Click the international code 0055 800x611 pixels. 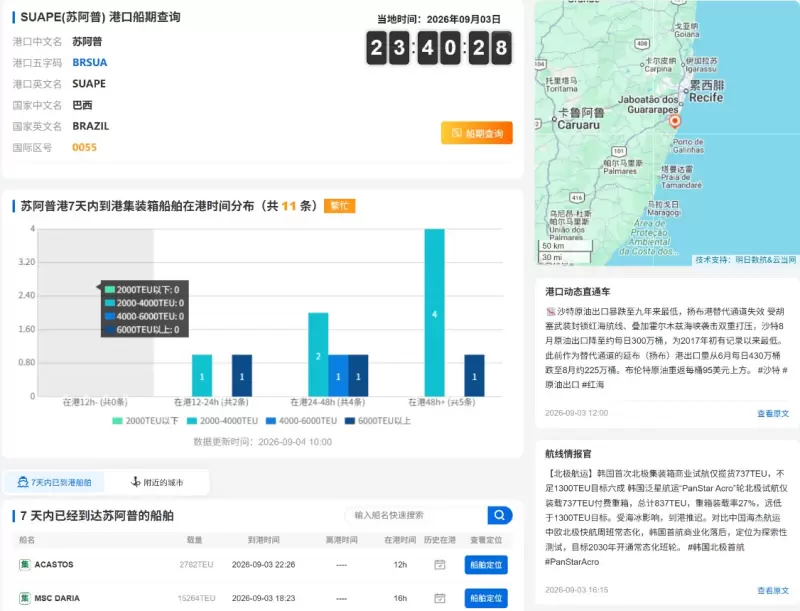click(85, 147)
